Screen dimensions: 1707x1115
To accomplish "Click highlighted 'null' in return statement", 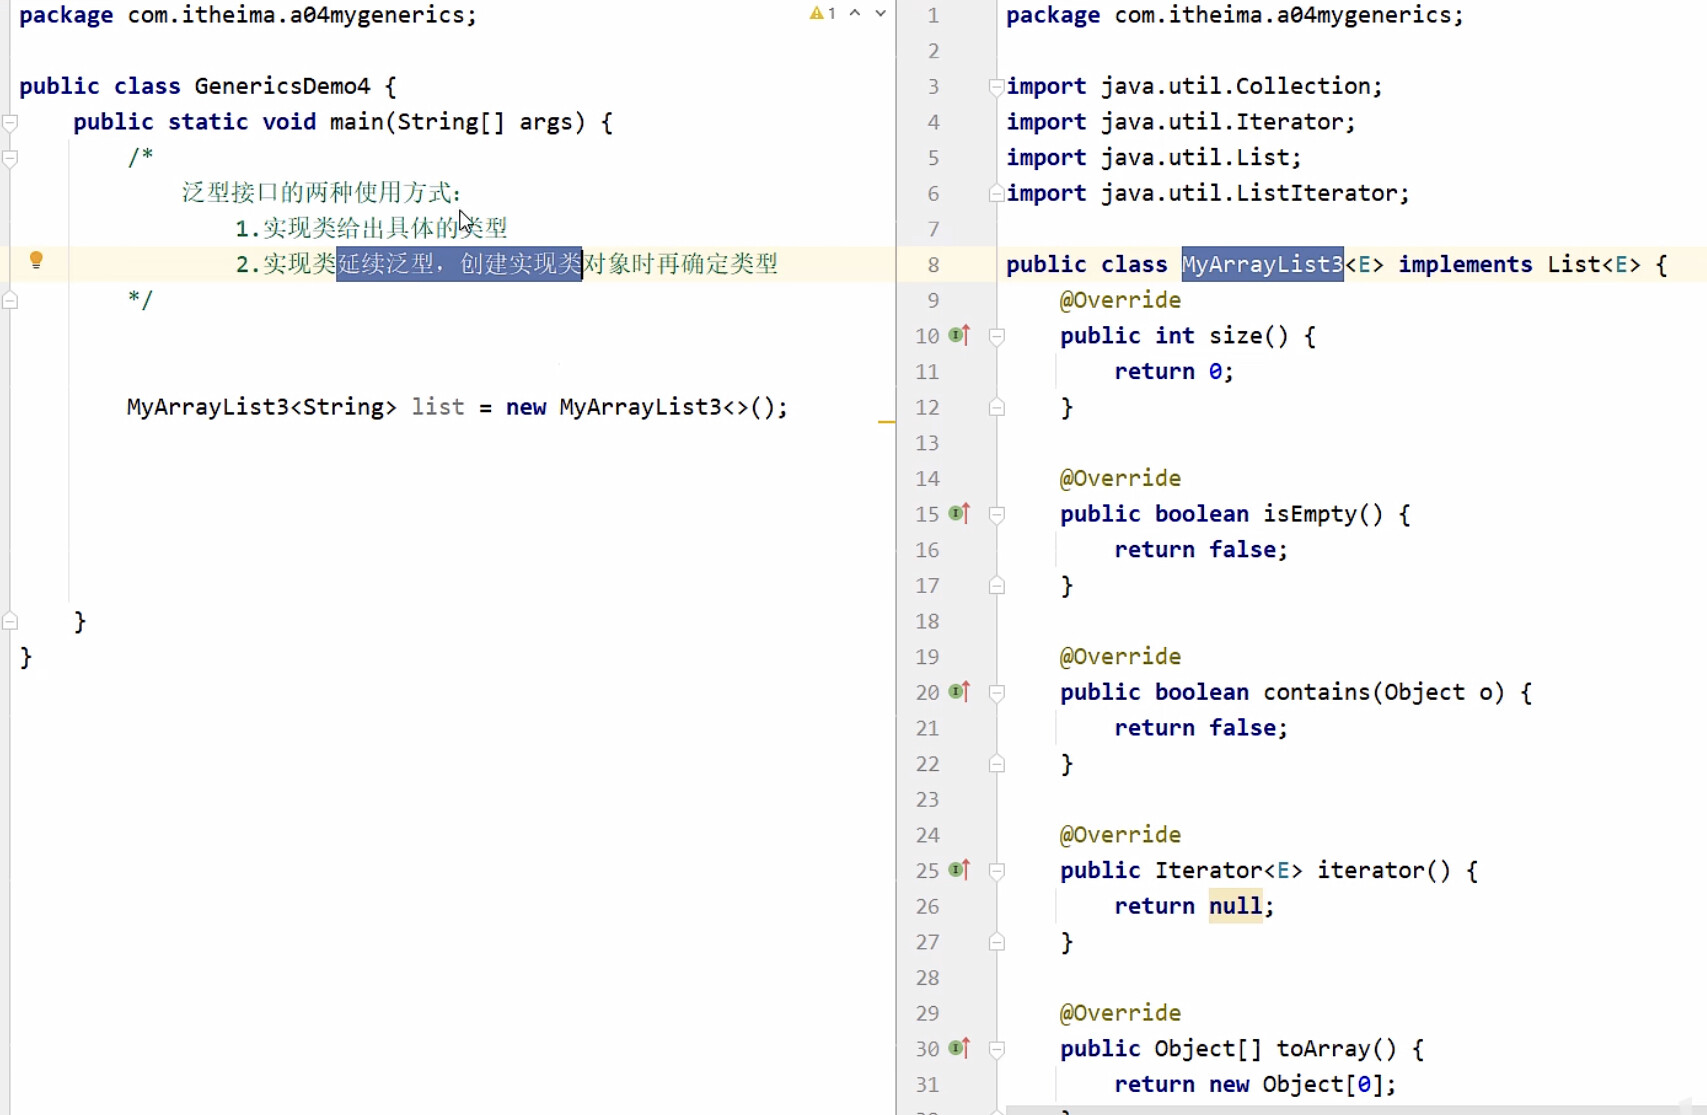I will 1235,906.
